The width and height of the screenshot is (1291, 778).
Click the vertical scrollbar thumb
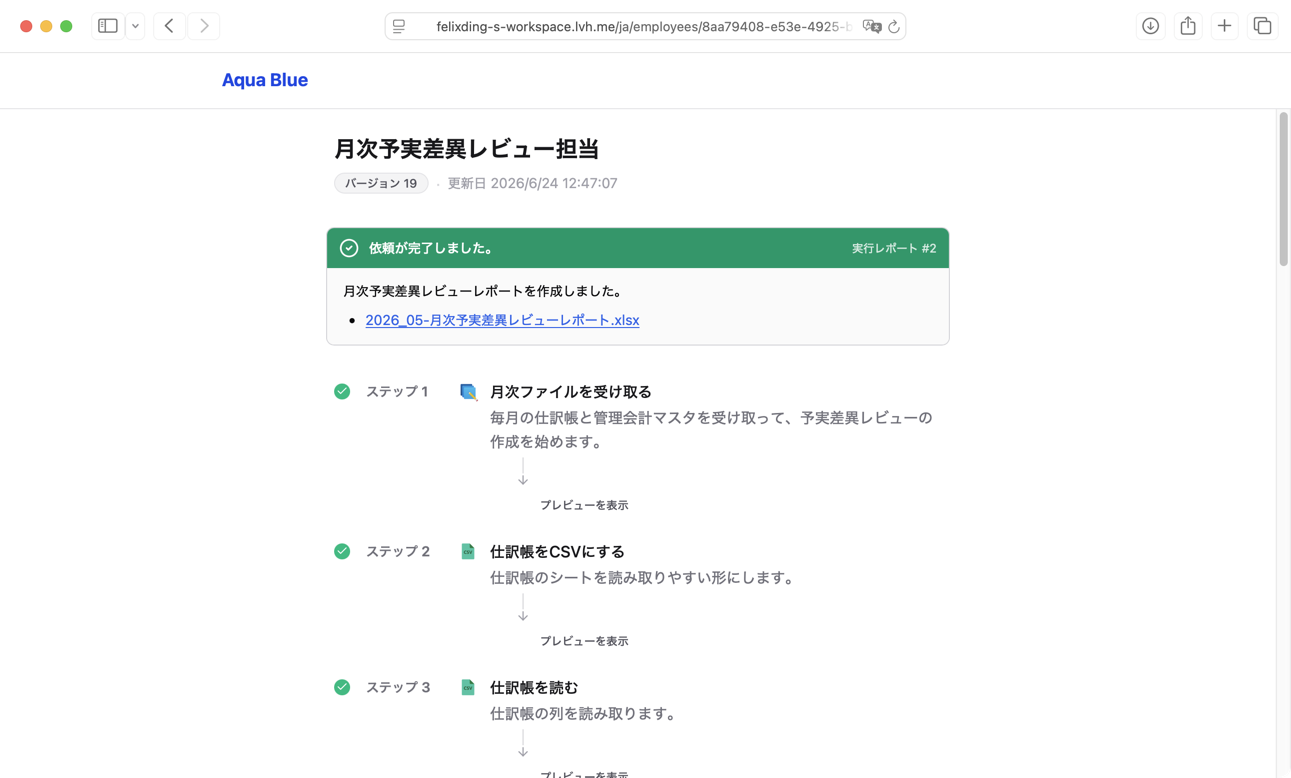1283,190
